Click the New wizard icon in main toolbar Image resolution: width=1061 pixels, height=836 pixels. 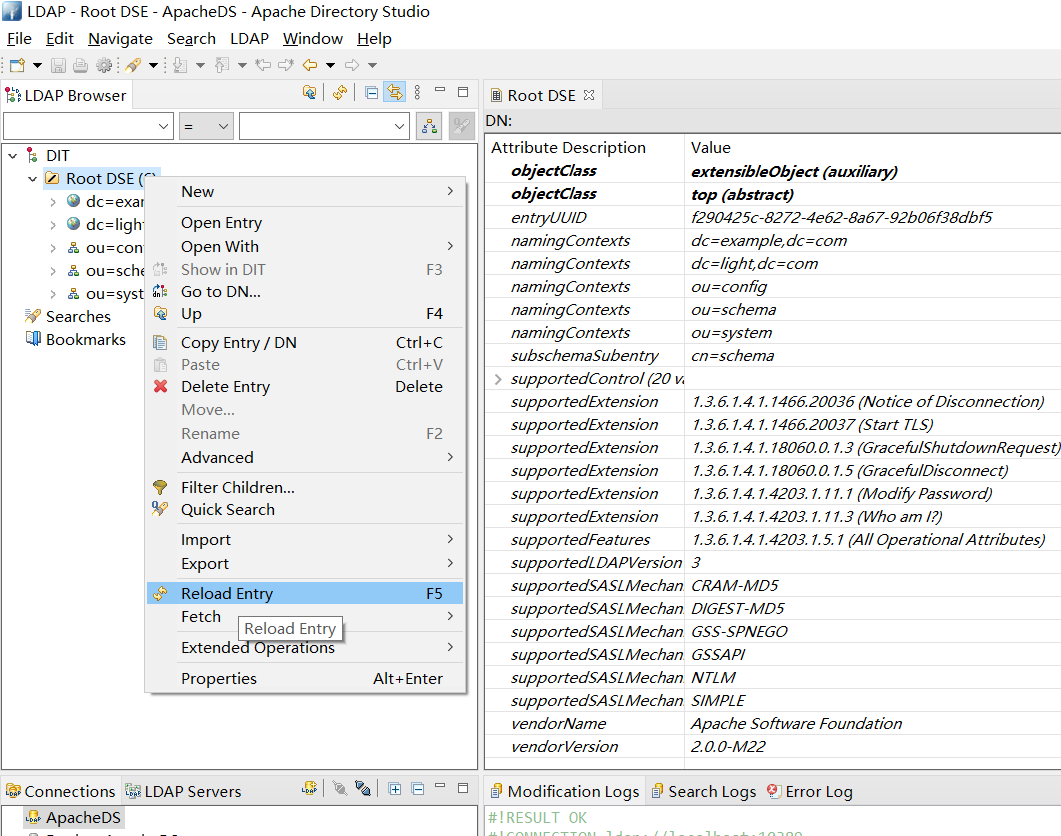click(17, 65)
